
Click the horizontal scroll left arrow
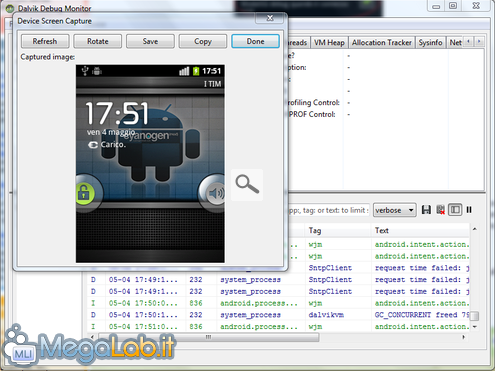92,337
